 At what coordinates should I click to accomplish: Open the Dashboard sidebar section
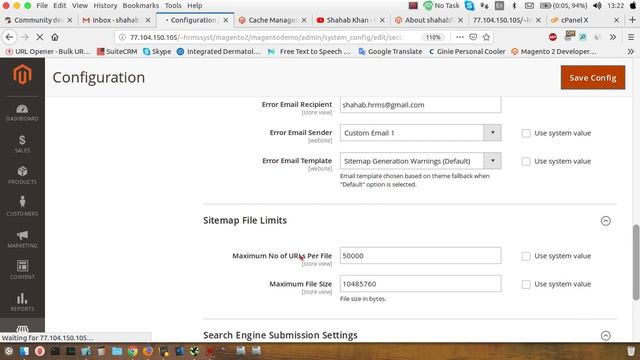pyautogui.click(x=22, y=113)
